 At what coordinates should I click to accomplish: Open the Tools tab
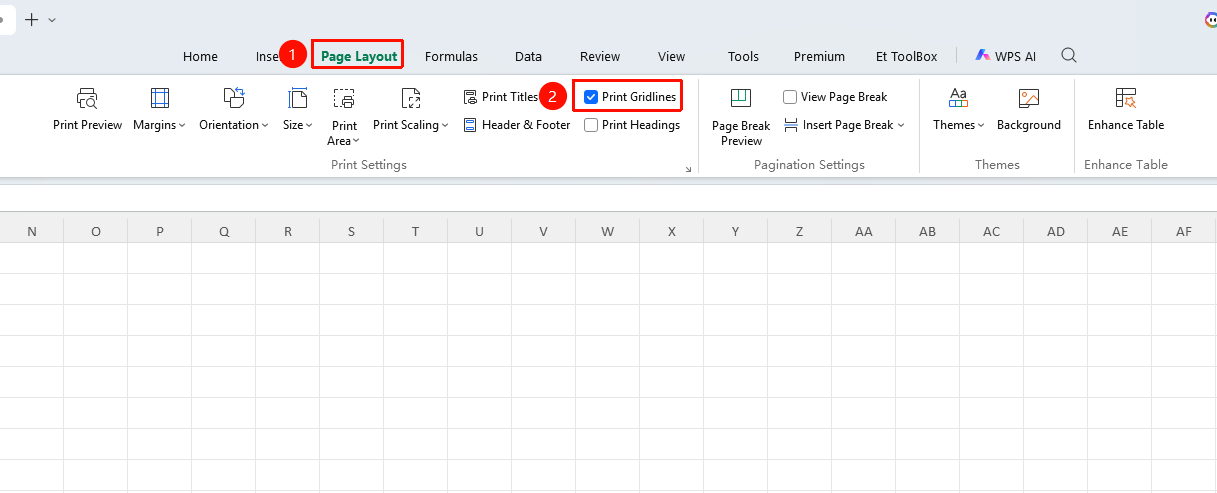743,56
